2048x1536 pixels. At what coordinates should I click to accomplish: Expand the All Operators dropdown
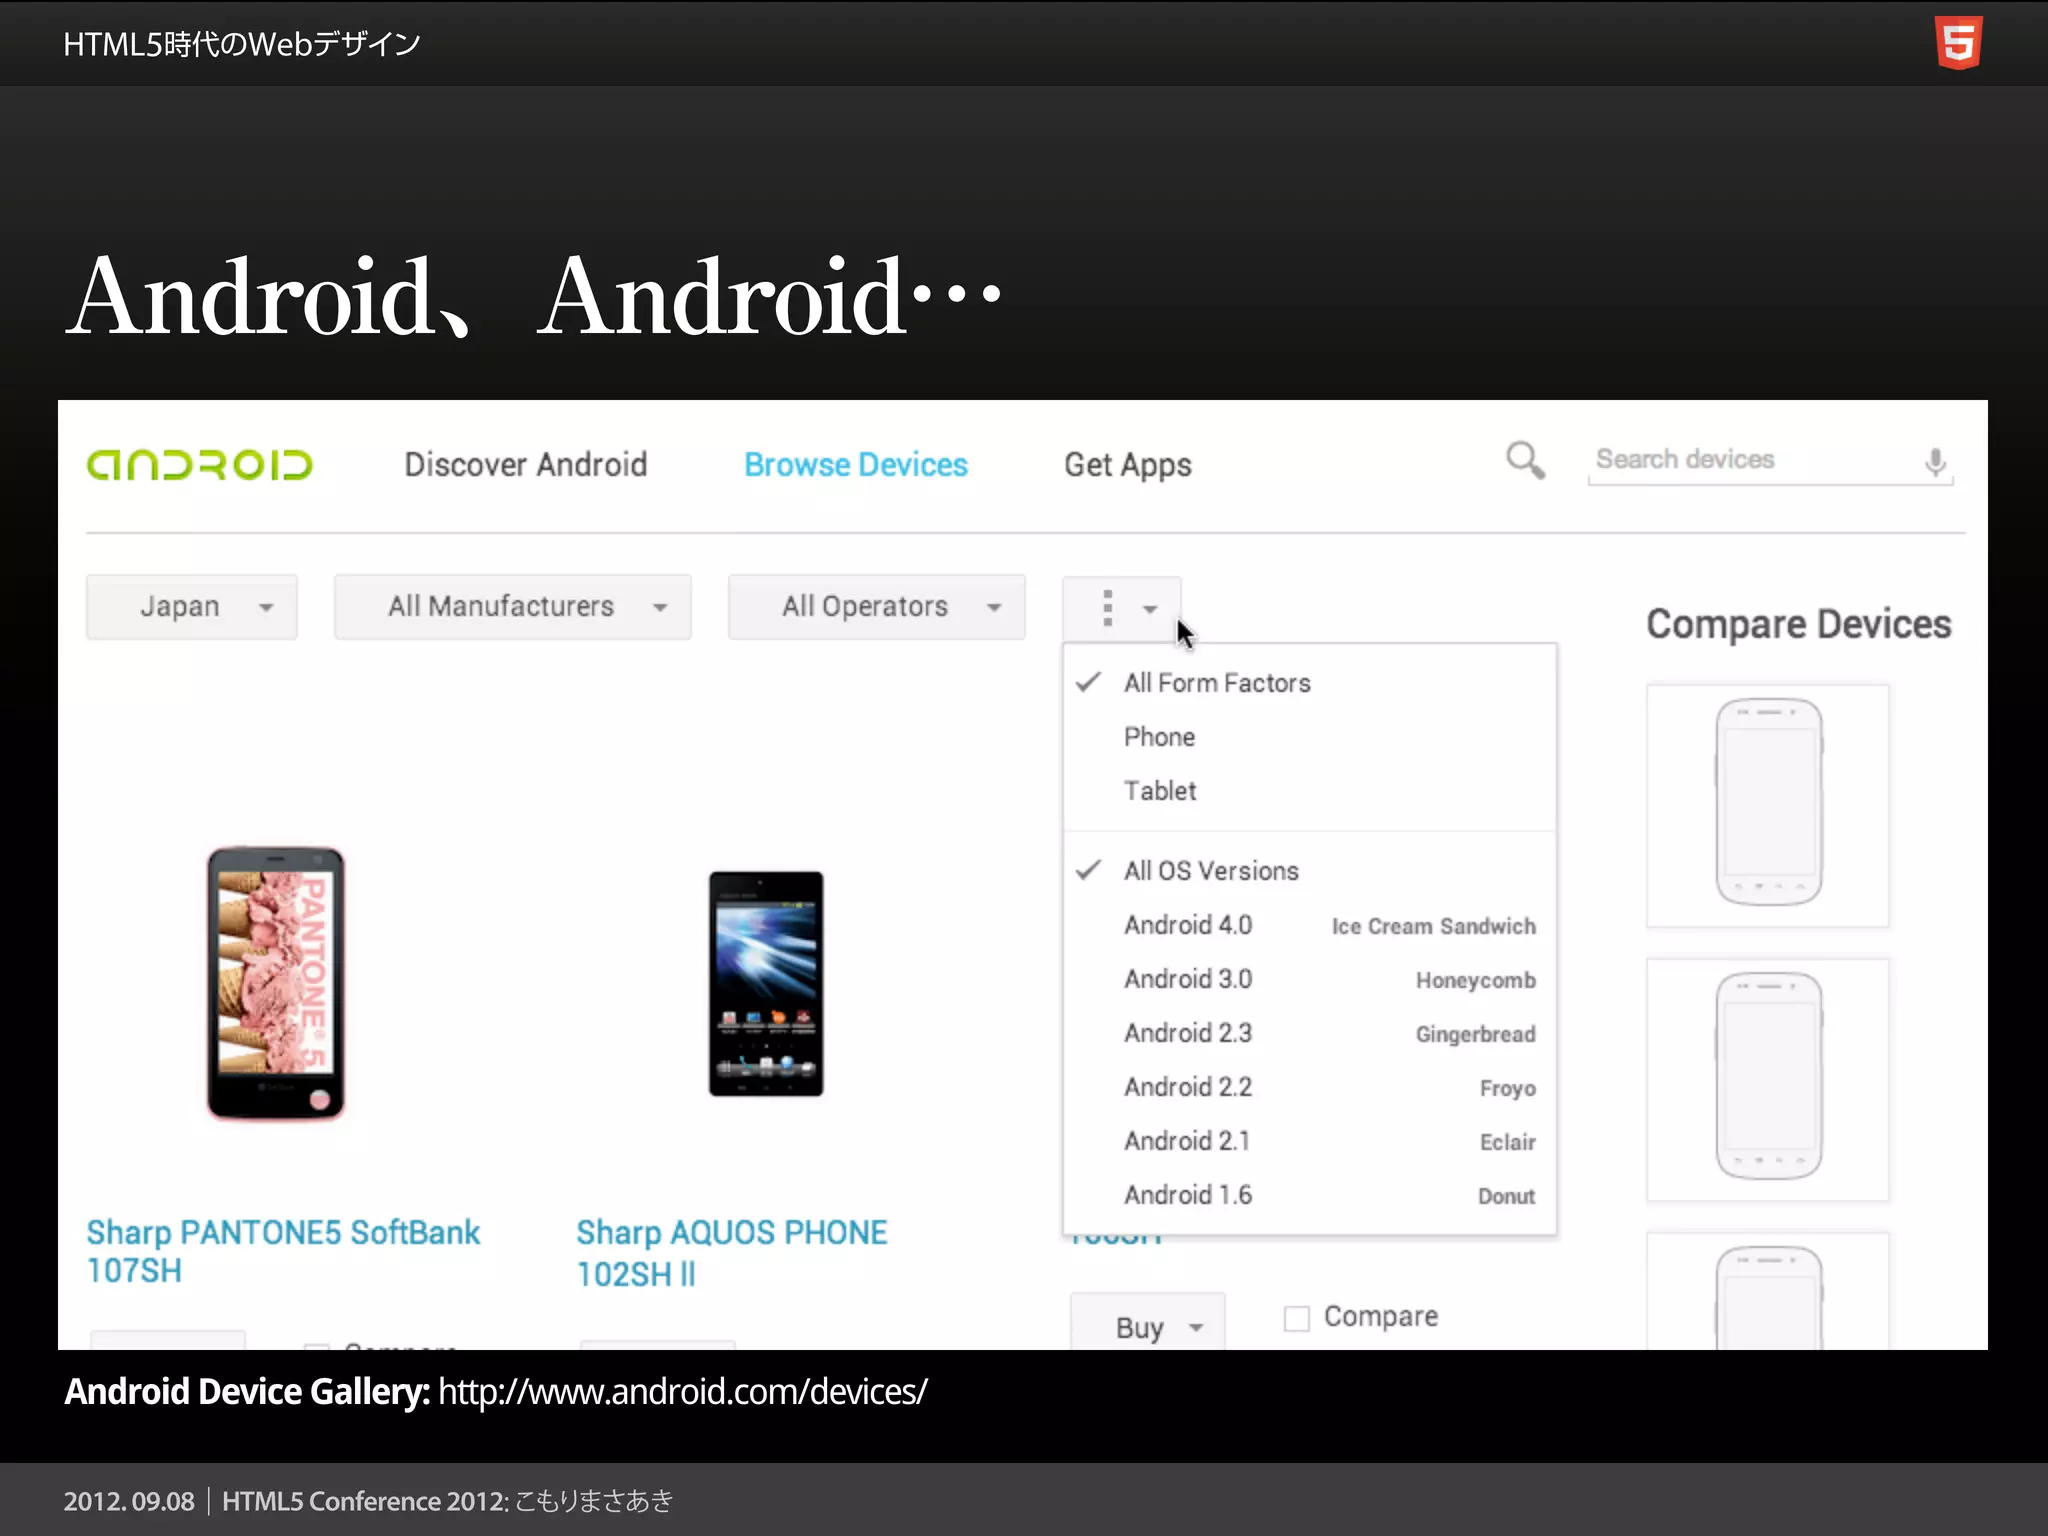pos(877,607)
